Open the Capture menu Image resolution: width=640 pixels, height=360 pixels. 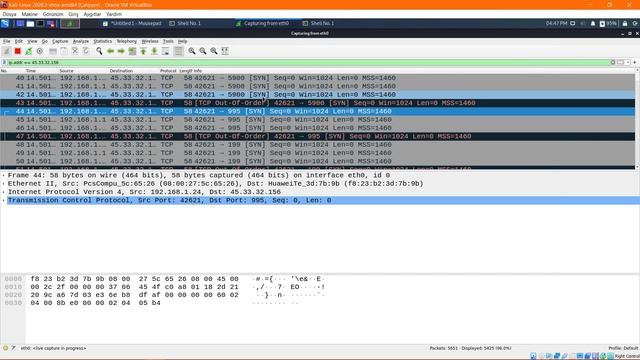[x=60, y=41]
